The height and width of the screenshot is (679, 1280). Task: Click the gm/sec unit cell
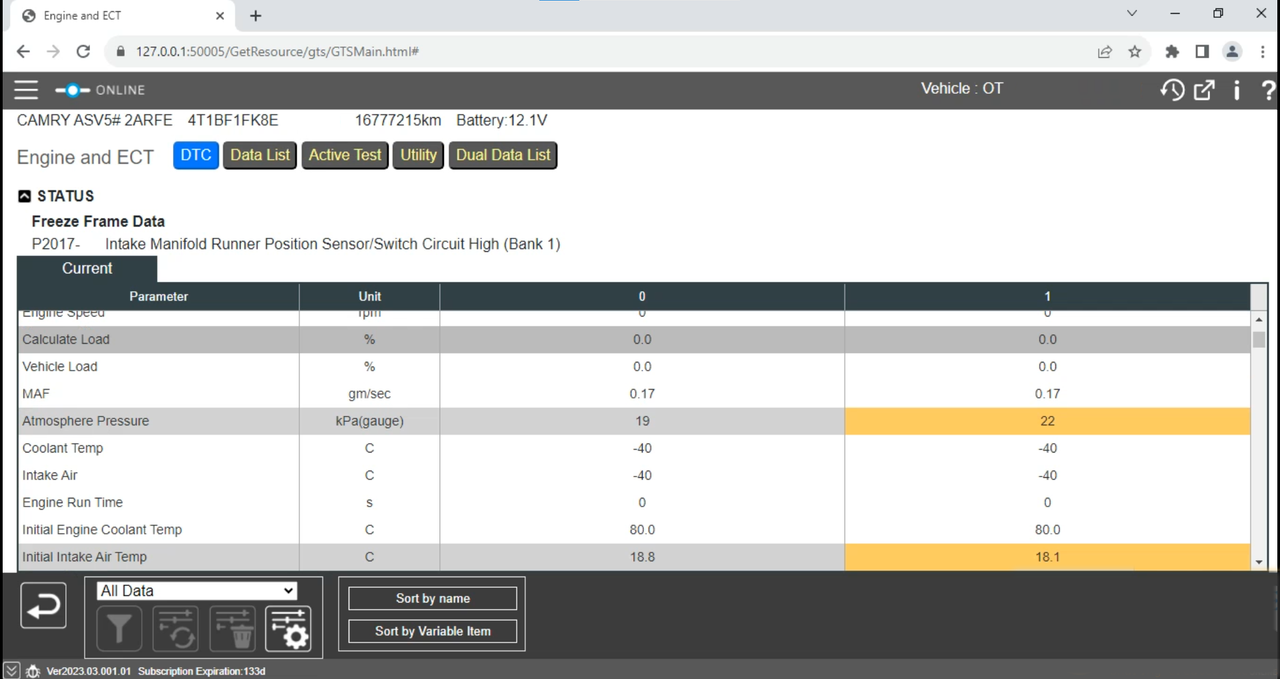pos(370,394)
